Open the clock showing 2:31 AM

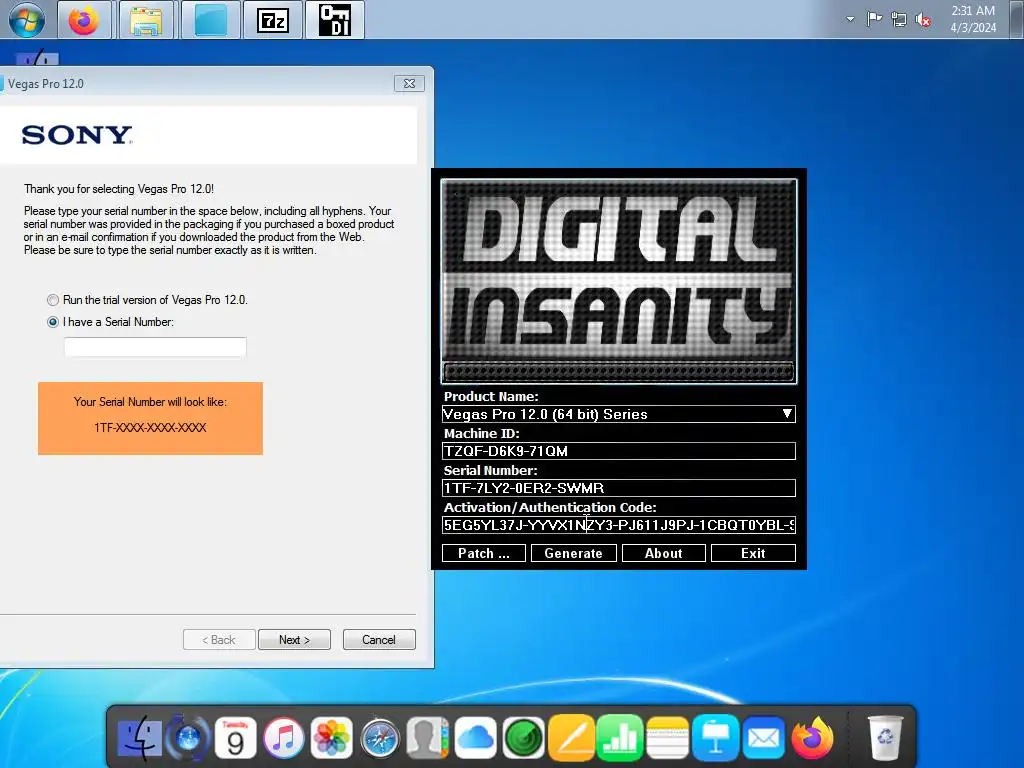point(973,19)
